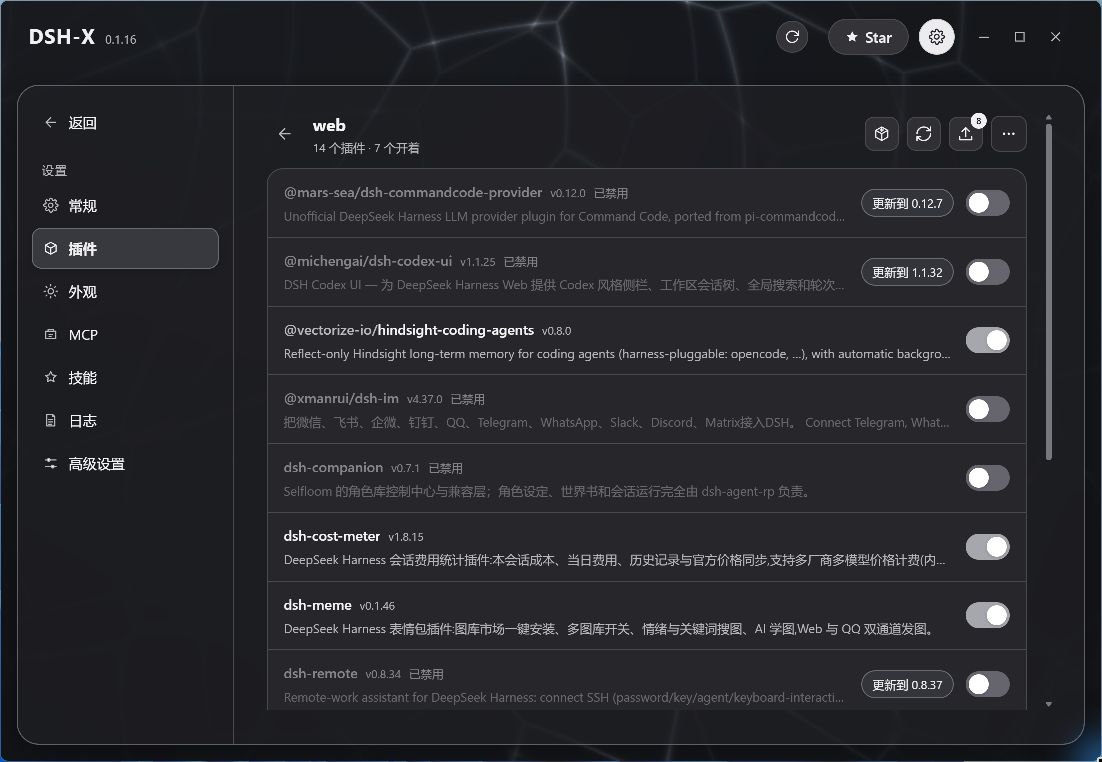Viewport: 1102px width, 762px height.
Task: Click the dsh-cost-meter plugin name
Action: tap(332, 536)
